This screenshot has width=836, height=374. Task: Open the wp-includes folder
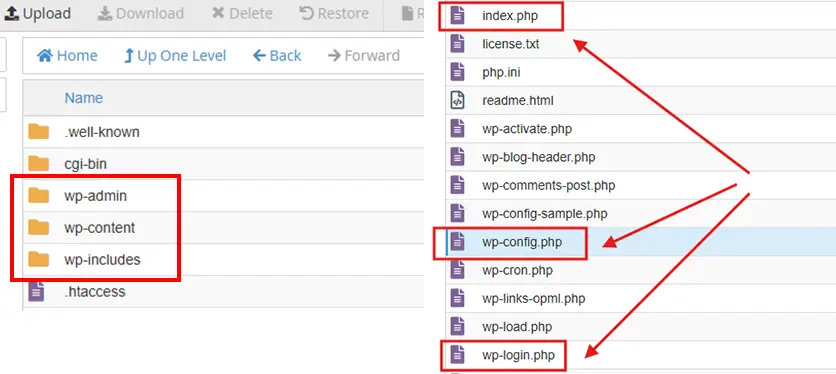[x=102, y=260]
